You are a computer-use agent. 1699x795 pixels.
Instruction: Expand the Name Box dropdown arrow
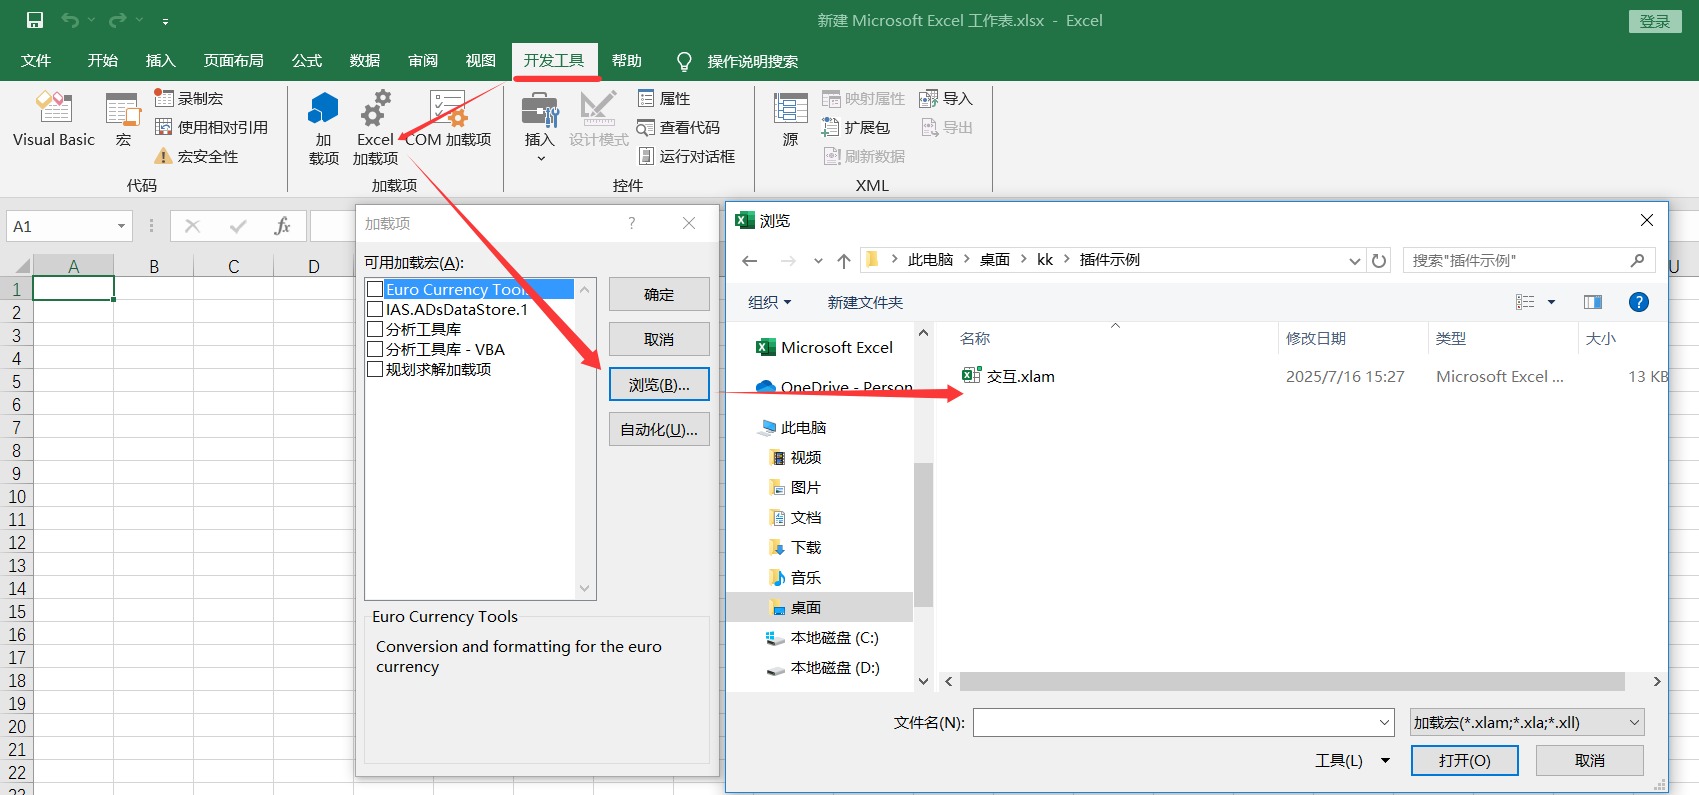121,226
